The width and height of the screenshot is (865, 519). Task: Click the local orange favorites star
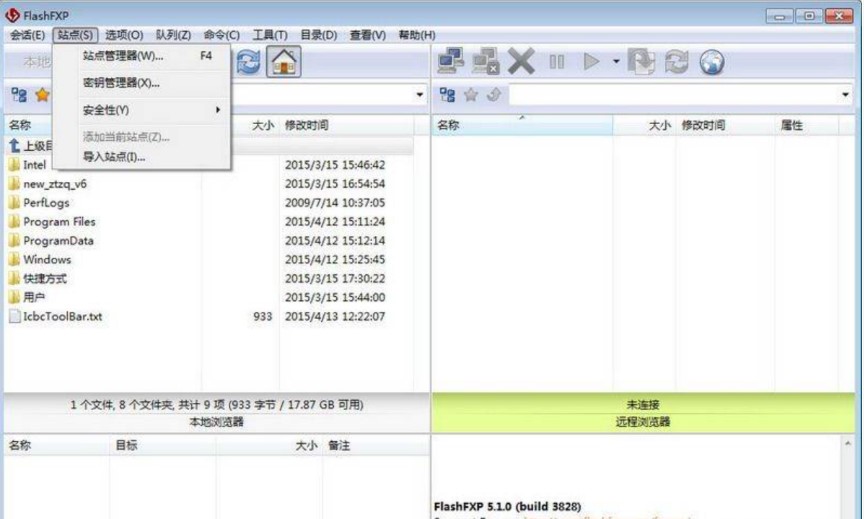[x=42, y=95]
